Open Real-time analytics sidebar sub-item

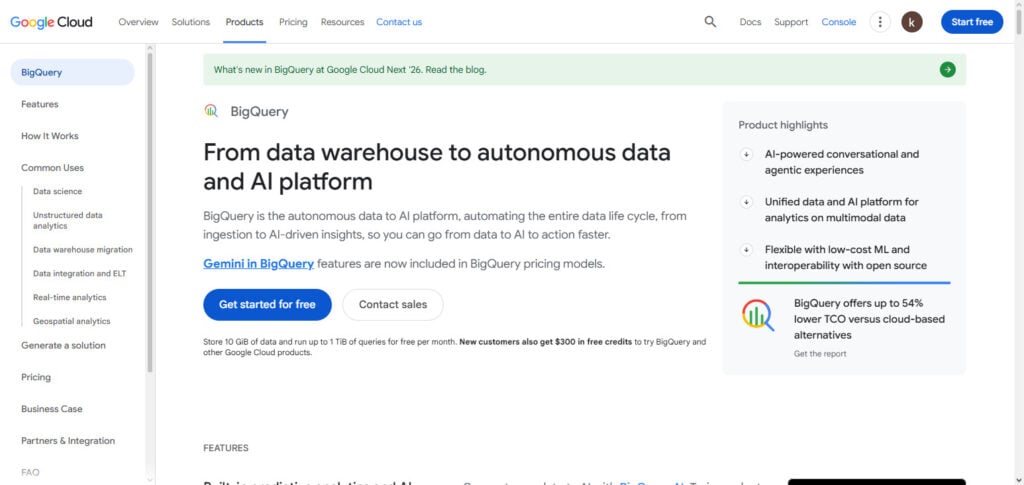[x=70, y=298]
